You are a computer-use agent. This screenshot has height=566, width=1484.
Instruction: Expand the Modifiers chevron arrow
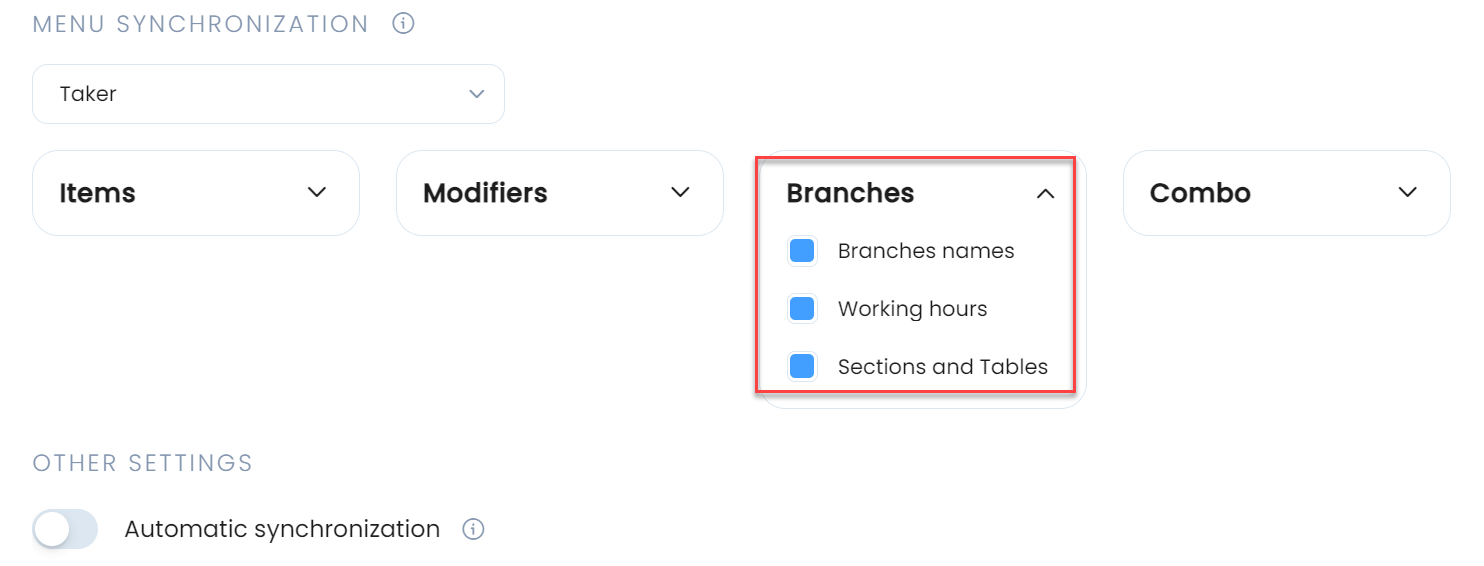[681, 192]
